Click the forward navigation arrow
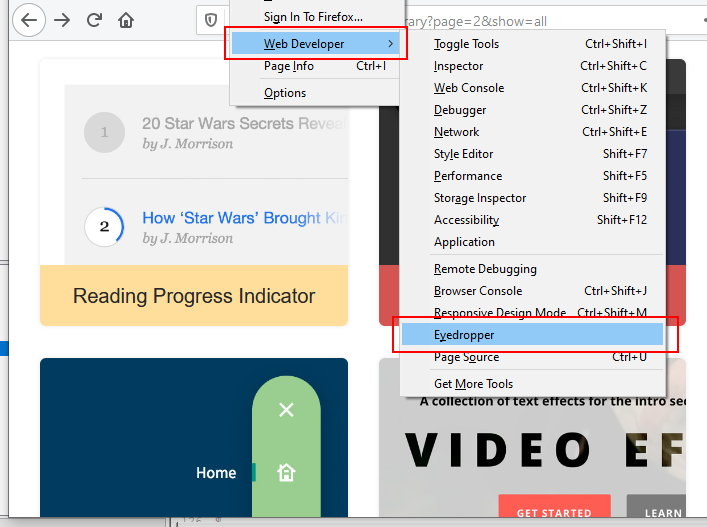This screenshot has height=527, width=707. [x=62, y=20]
